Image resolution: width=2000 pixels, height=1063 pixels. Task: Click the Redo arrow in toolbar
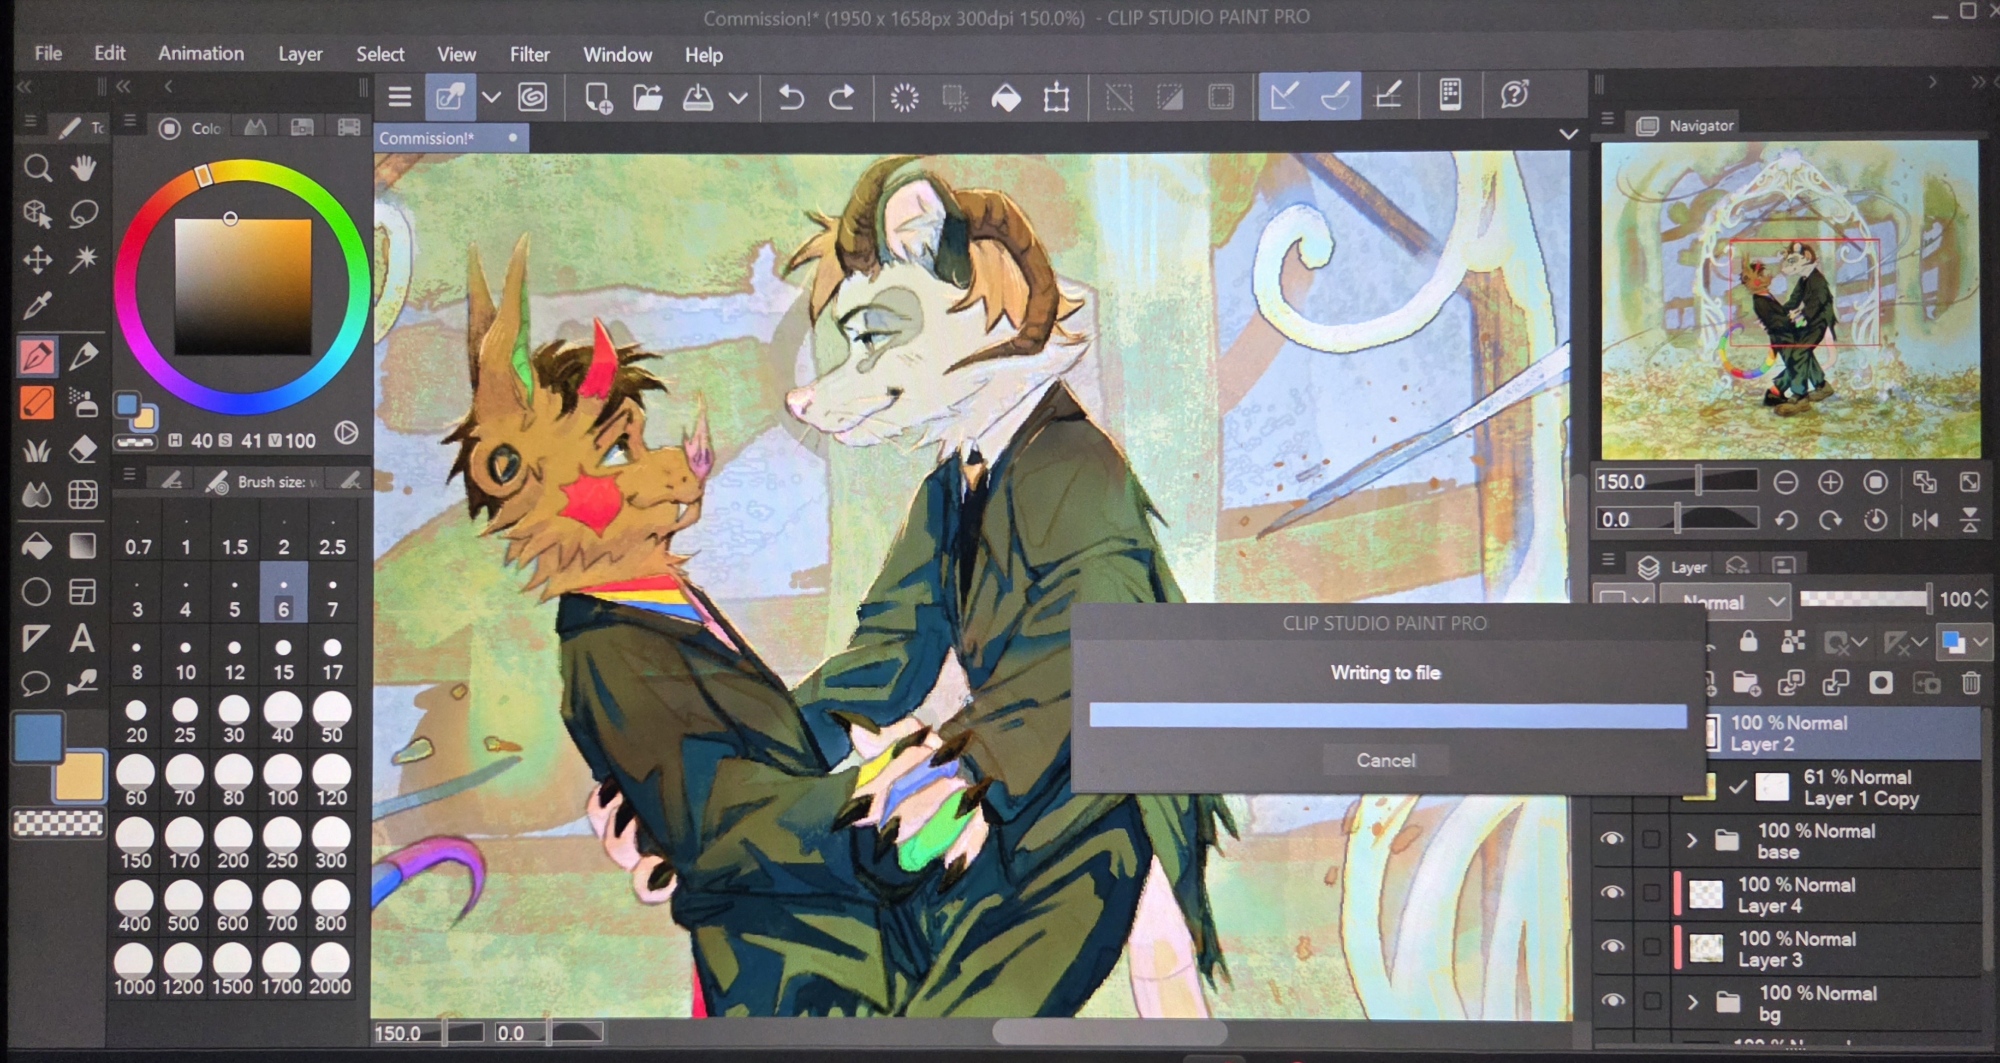(x=842, y=97)
